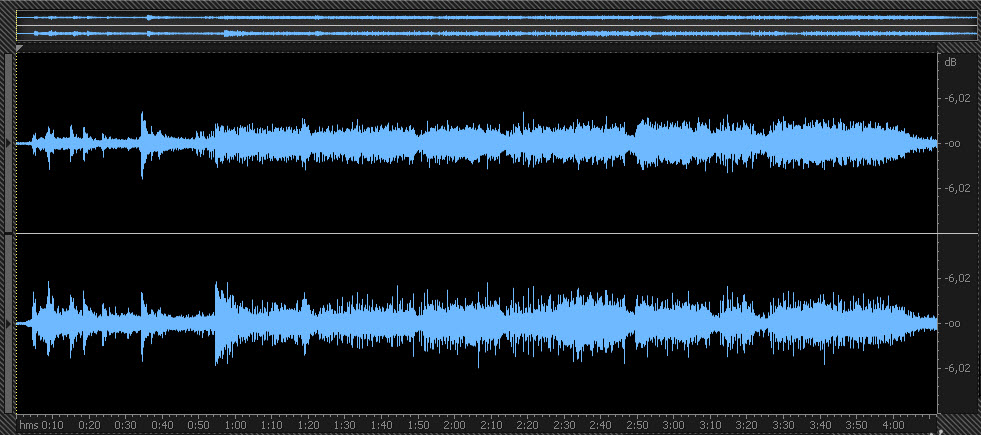Screen dimensions: 981x435
Task: Click the 3:00 mark on time ruler
Action: point(674,425)
